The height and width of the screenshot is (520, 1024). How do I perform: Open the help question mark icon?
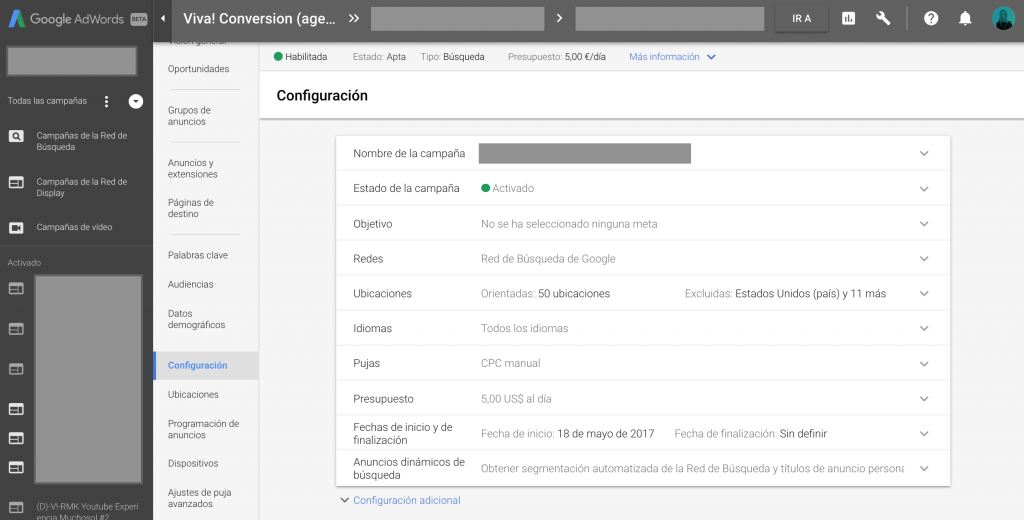931,19
